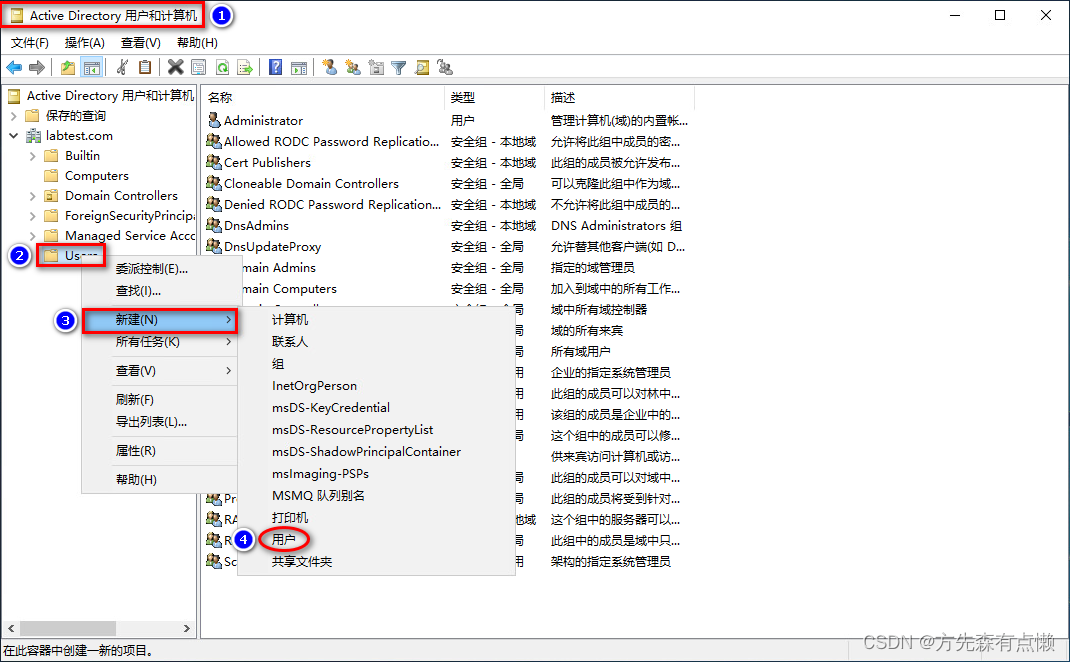Click the Back arrow toolbar icon
Viewport: 1070px width, 662px height.
pyautogui.click(x=14, y=67)
